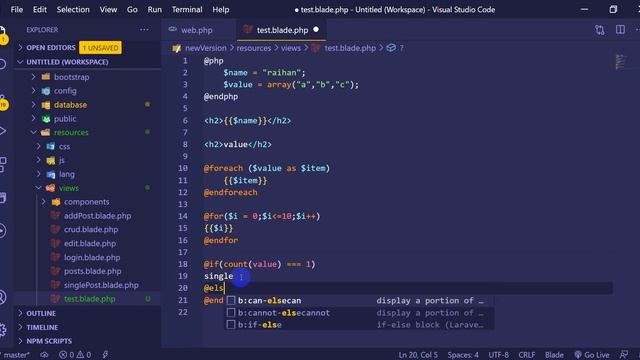
Task: Select b:cannot-elsecannot suggestion
Action: (x=358, y=313)
